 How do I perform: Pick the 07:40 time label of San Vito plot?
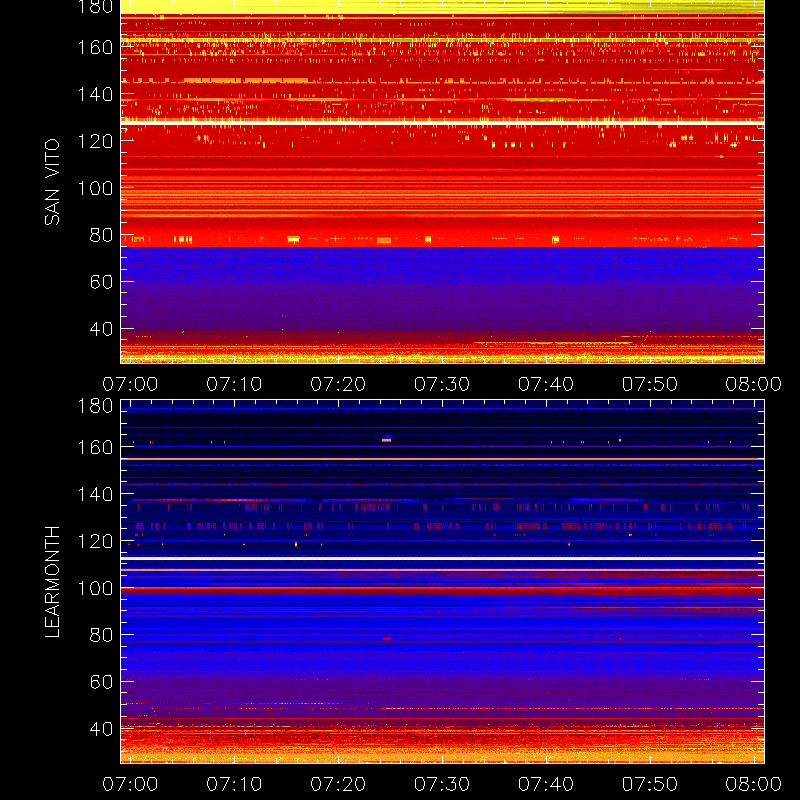[x=546, y=384]
